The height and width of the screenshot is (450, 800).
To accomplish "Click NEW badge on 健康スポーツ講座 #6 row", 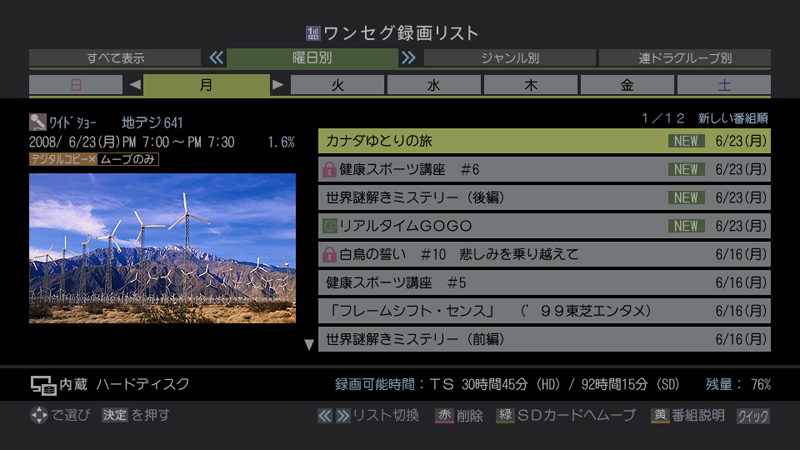I will [686, 169].
